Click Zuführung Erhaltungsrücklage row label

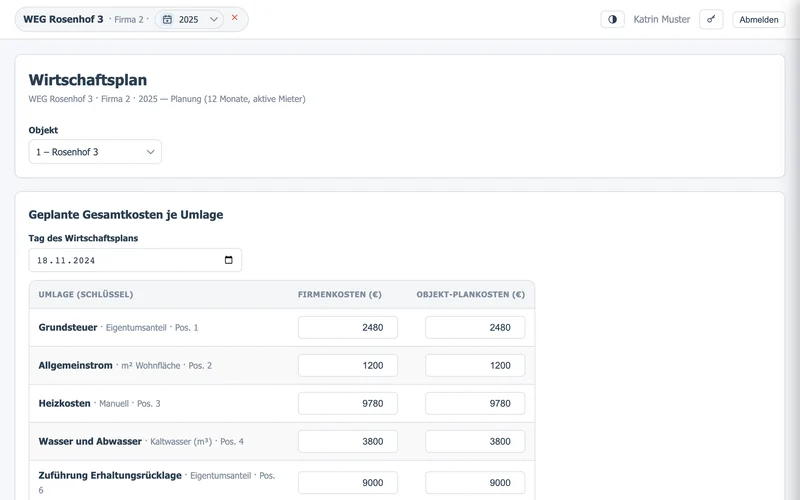(110, 476)
